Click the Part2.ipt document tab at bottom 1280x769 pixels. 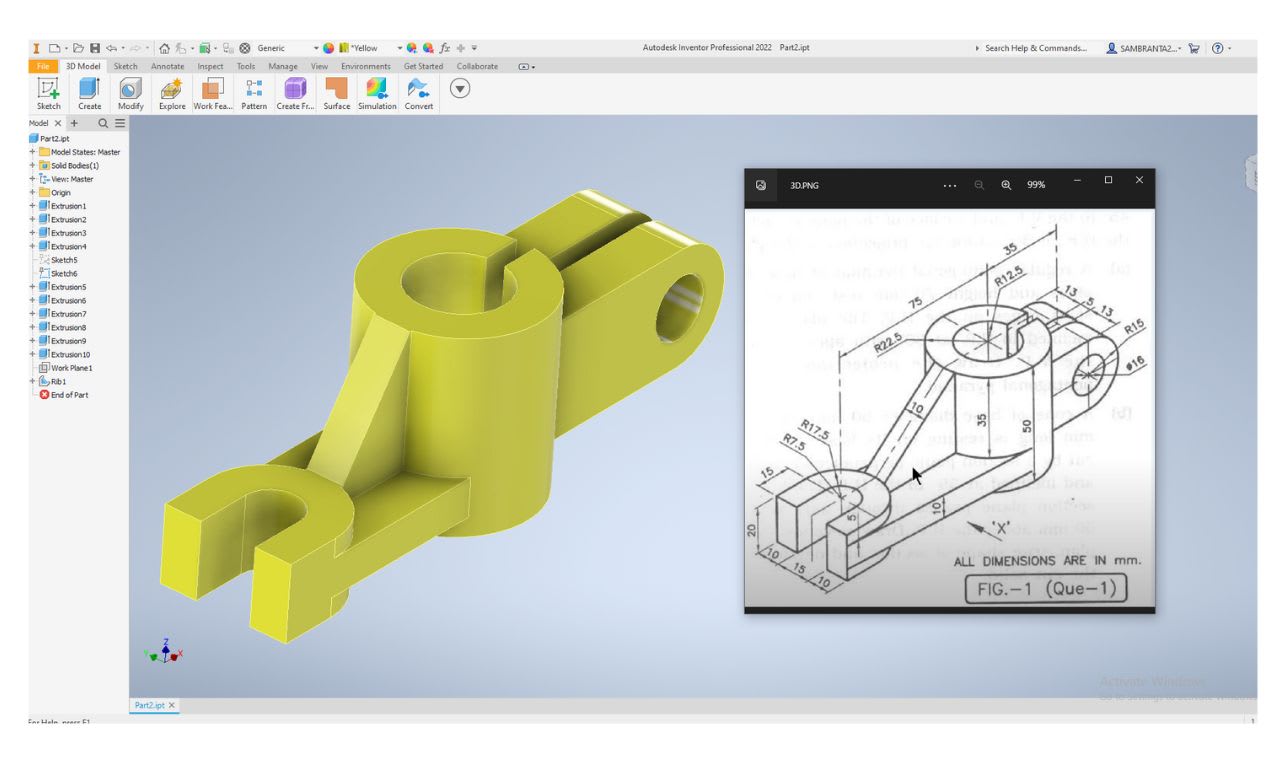152,705
